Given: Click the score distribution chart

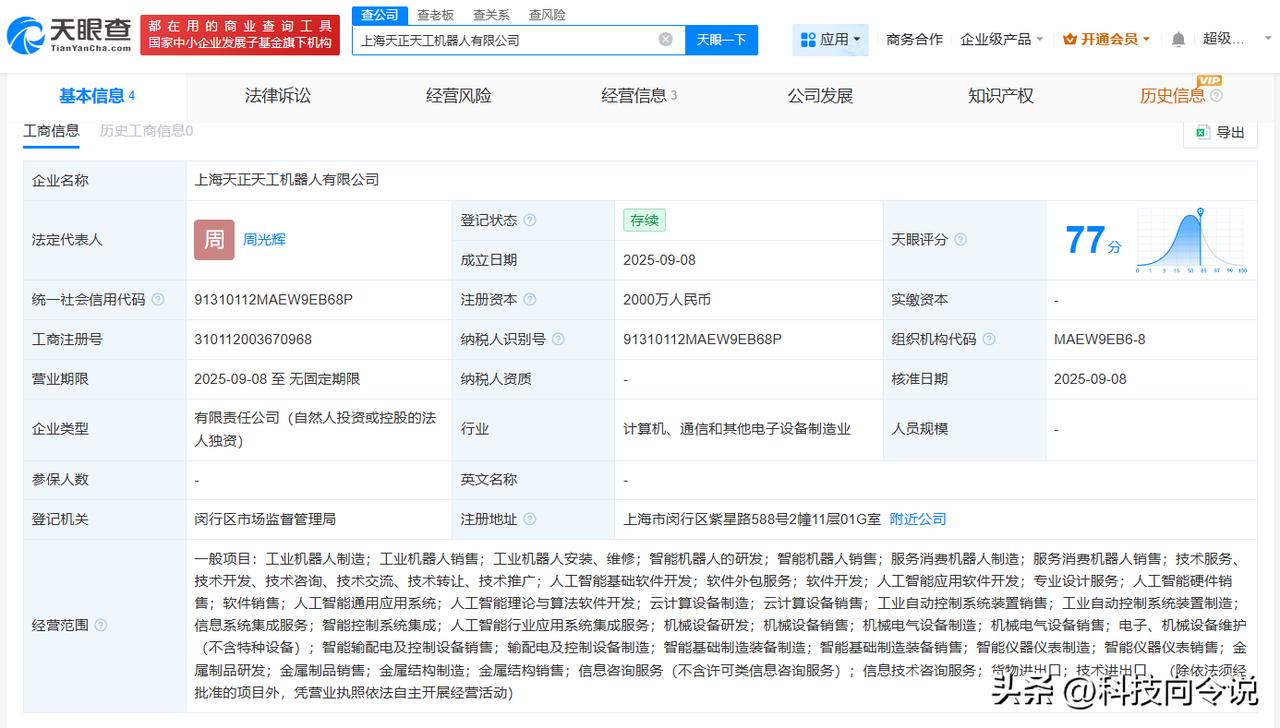Looking at the screenshot, I should coord(1191,240).
